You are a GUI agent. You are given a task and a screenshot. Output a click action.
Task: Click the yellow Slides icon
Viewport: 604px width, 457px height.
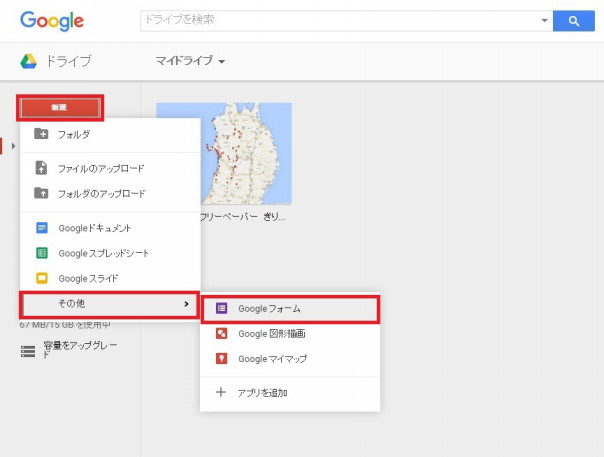[x=42, y=278]
